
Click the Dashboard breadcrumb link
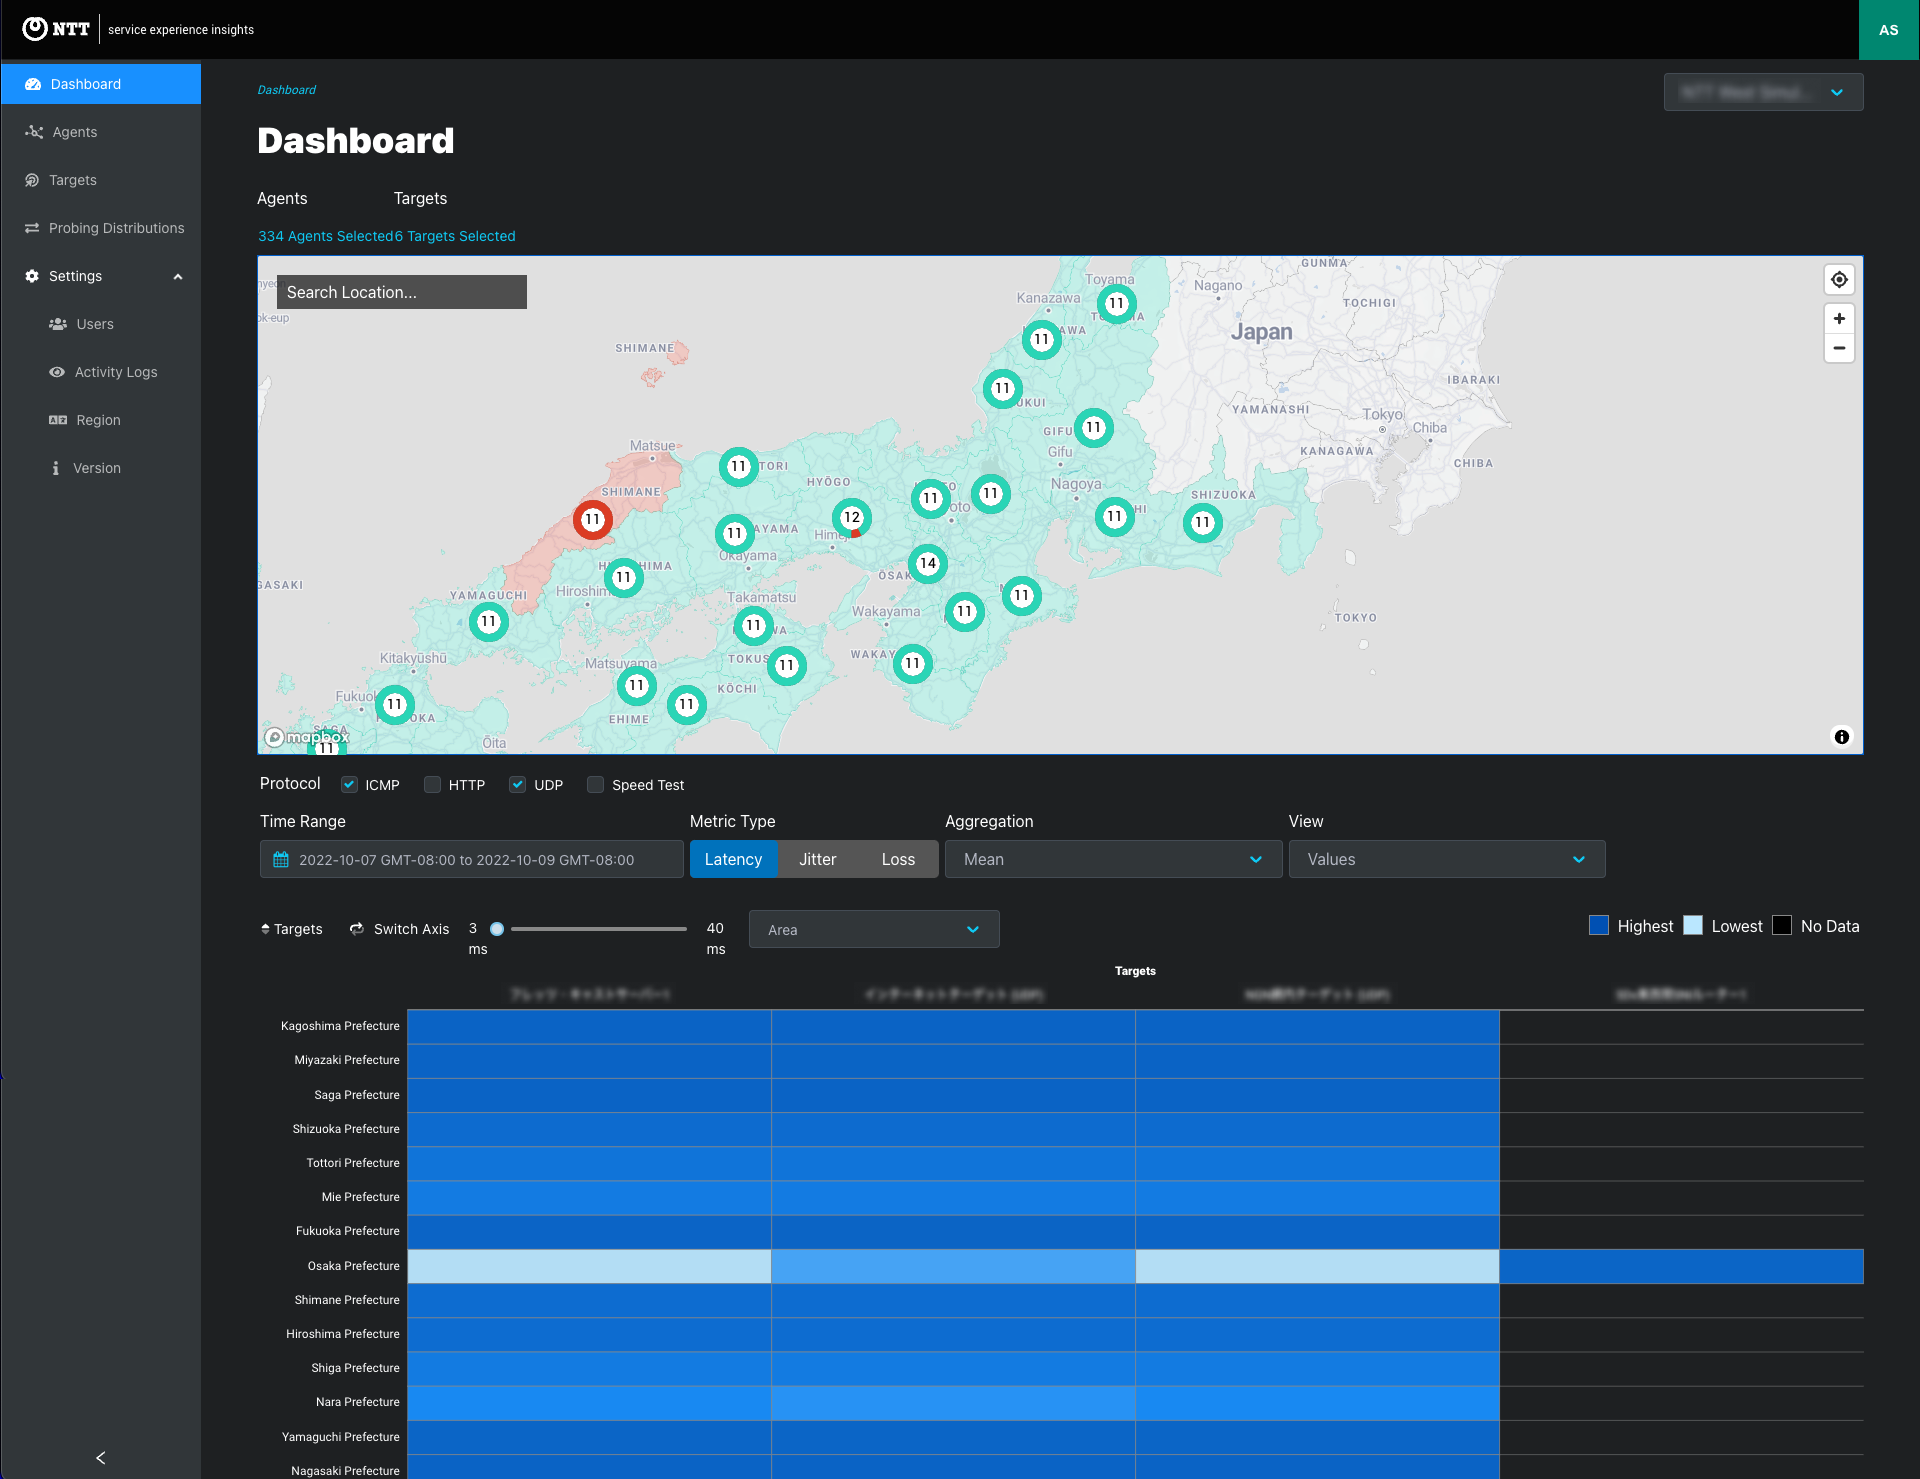pos(287,90)
